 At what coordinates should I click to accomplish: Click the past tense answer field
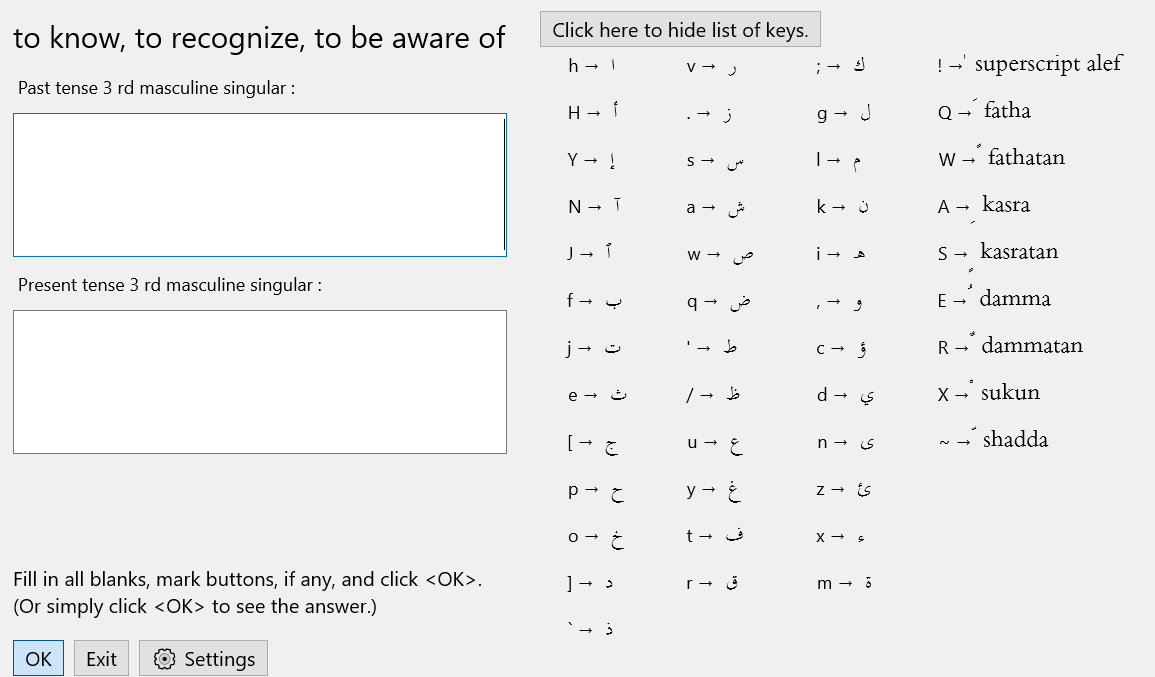click(259, 185)
